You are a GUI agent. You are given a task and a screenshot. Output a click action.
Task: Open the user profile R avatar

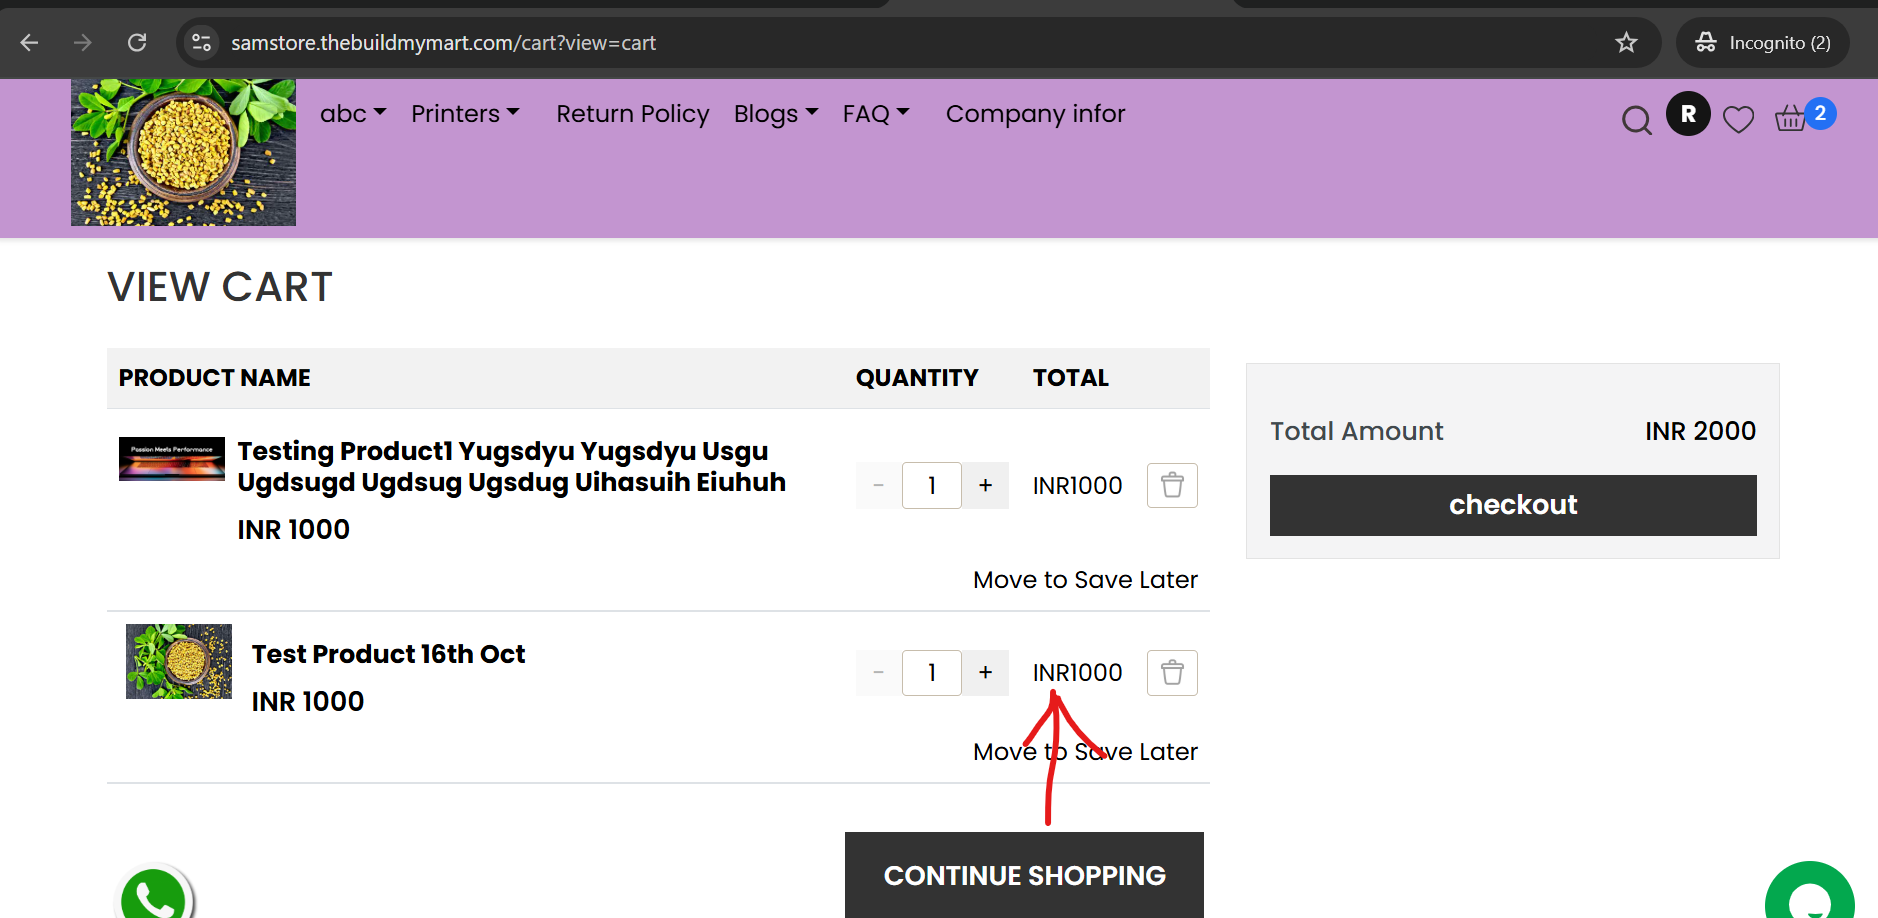pyautogui.click(x=1688, y=114)
